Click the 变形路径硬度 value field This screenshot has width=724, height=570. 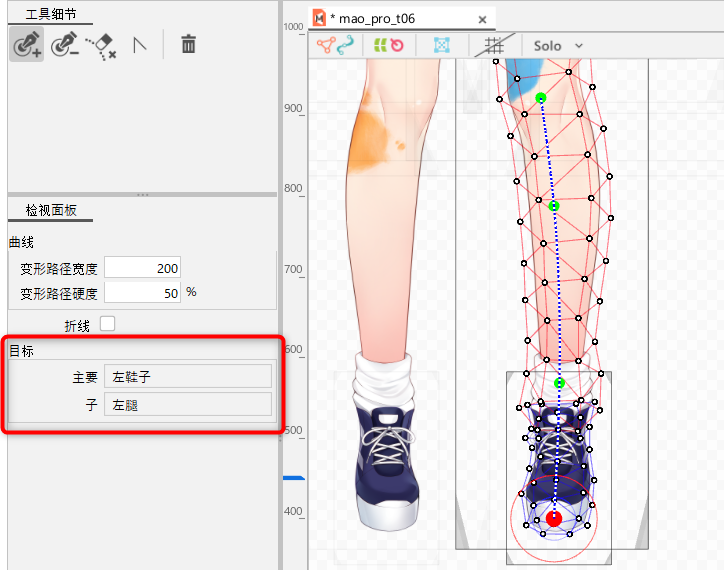click(x=142, y=293)
